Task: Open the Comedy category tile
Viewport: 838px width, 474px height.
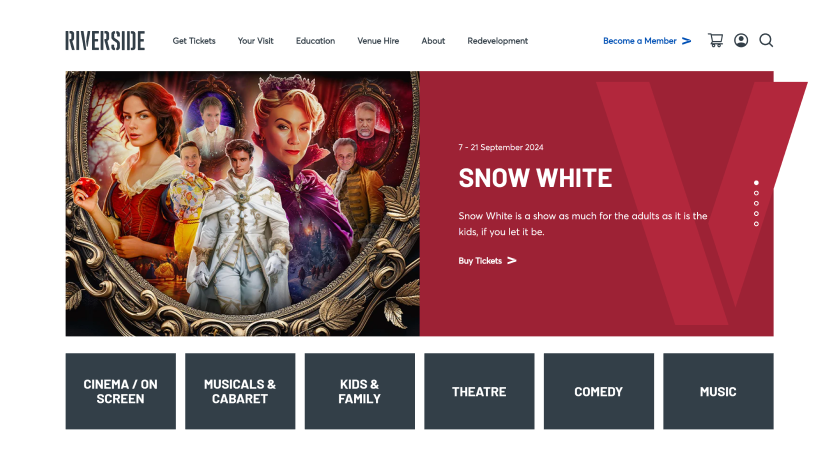Action: 599,391
